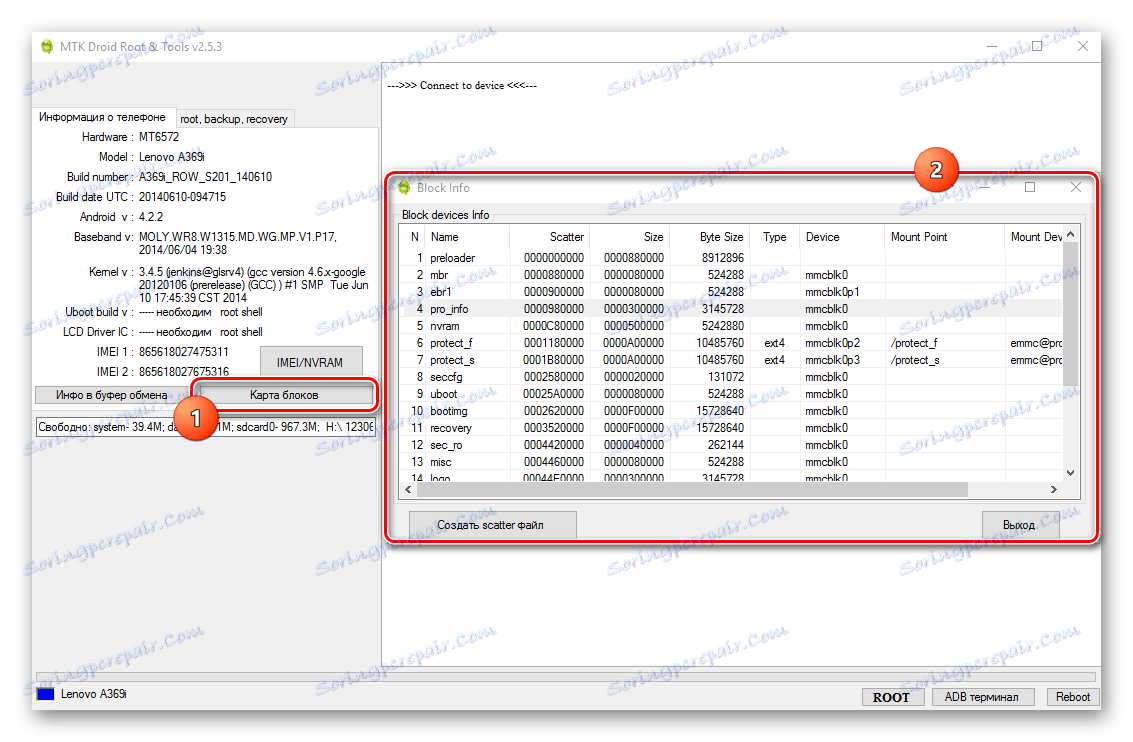Click the MTK Droid Root & Tools app icon
The width and height of the screenshot is (1133, 742).
47,47
